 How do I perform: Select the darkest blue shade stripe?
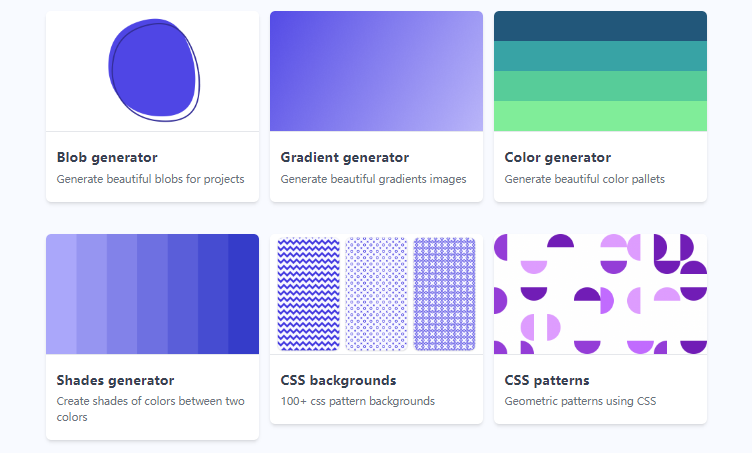coord(244,294)
